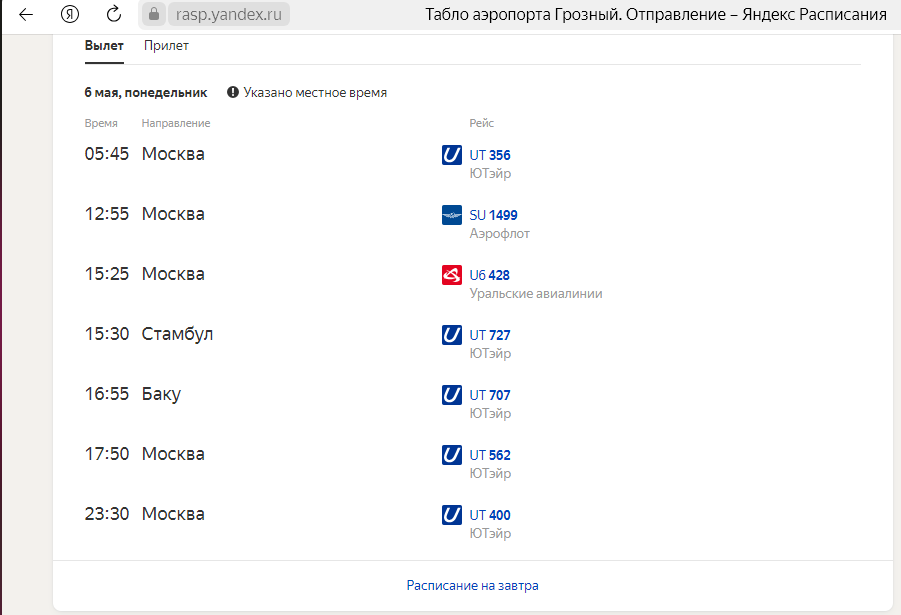Click the padlock site security icon
The image size is (901, 615).
[x=154, y=14]
